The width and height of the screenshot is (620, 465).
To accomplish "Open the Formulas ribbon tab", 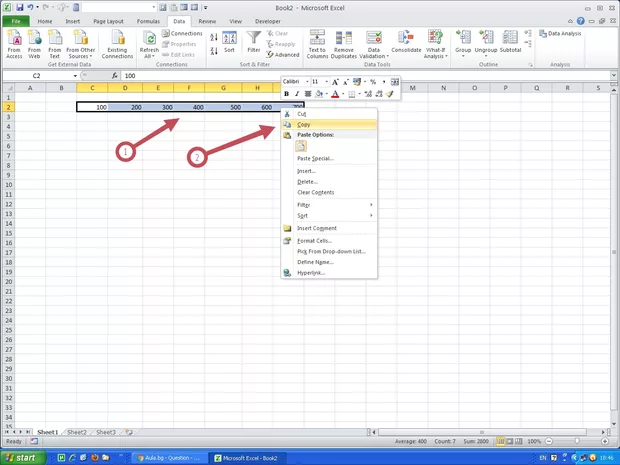I will click(147, 20).
